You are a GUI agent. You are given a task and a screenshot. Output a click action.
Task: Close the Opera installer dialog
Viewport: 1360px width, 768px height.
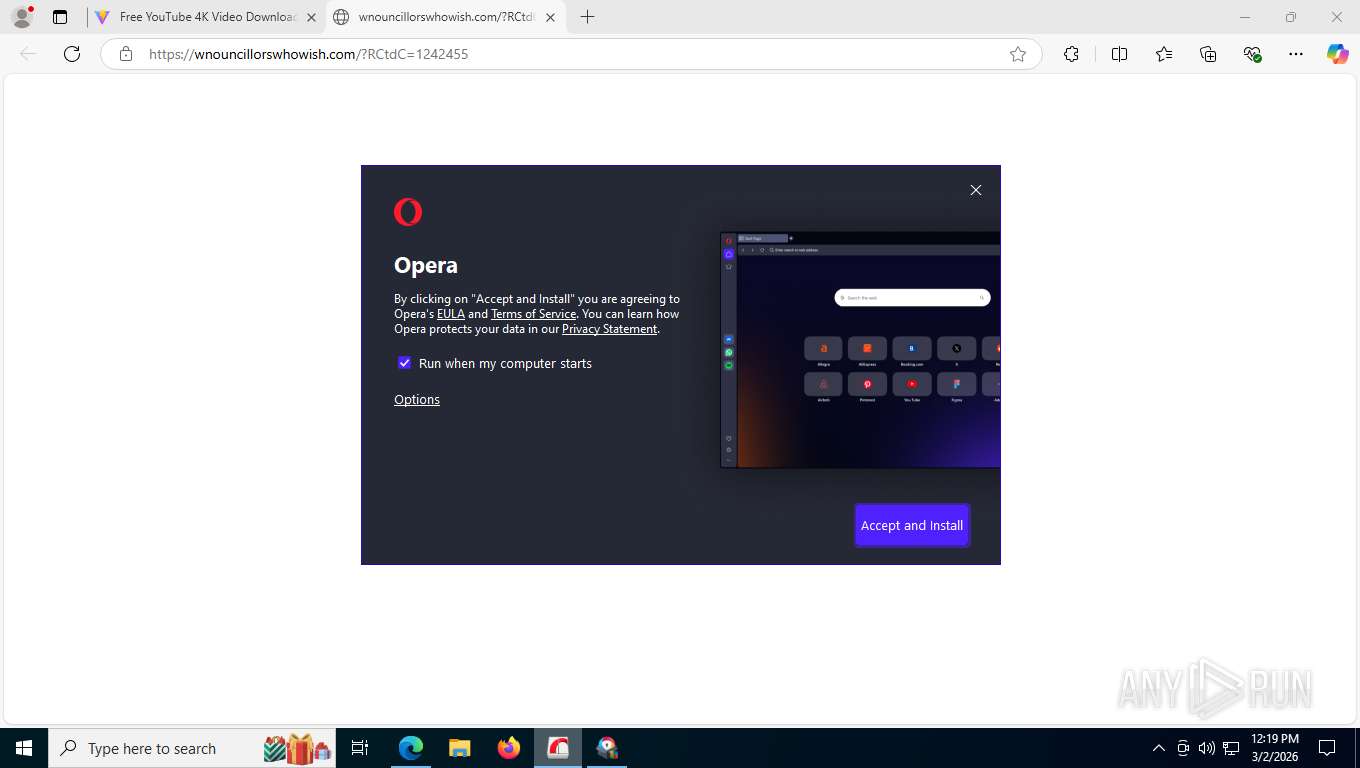(976, 190)
